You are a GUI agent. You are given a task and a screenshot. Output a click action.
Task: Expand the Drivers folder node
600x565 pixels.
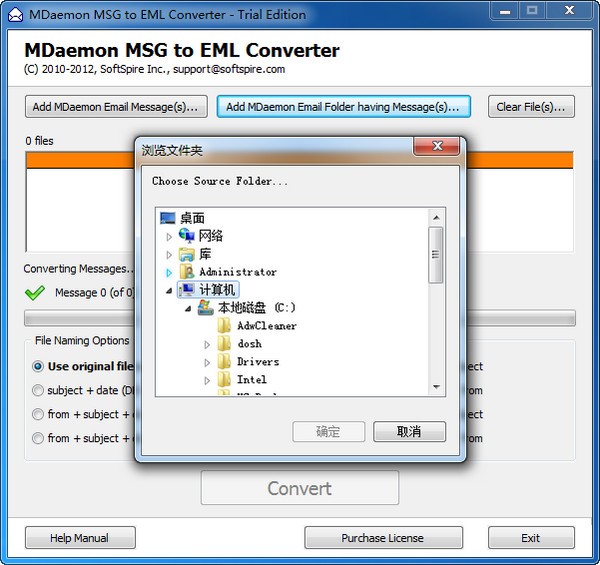coord(207,363)
